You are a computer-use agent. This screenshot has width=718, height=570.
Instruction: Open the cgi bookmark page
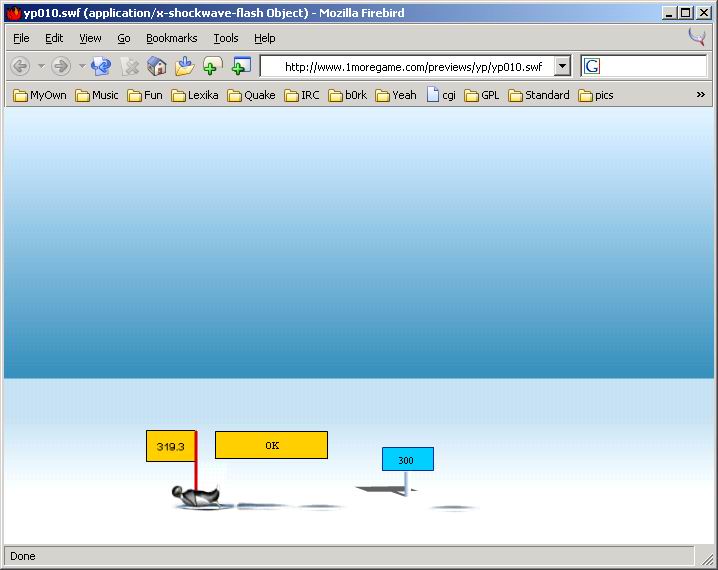pos(441,95)
